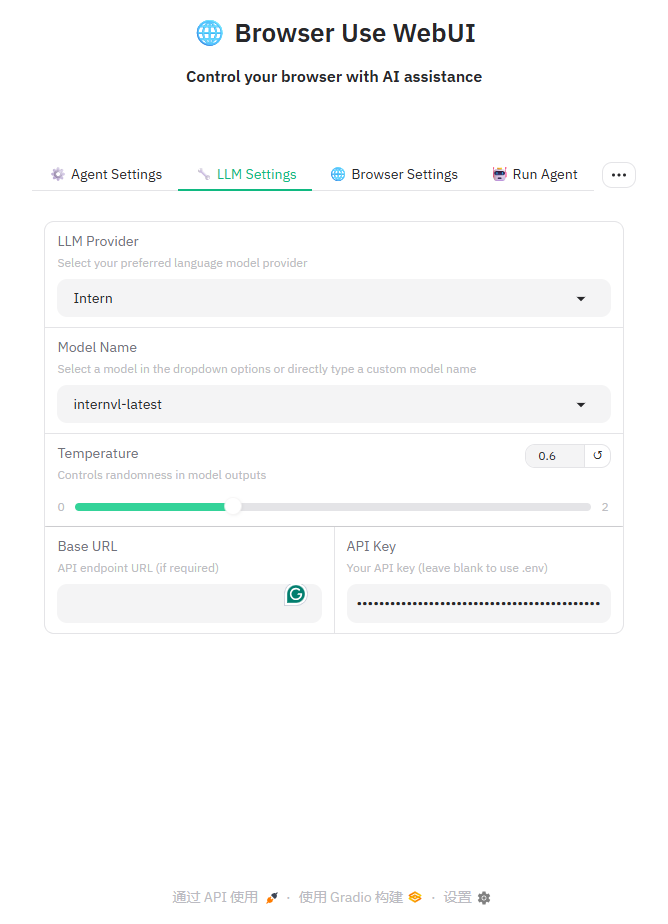Click the wrench icon on LLM Settings tab
This screenshot has height=924, width=668.
point(204,174)
